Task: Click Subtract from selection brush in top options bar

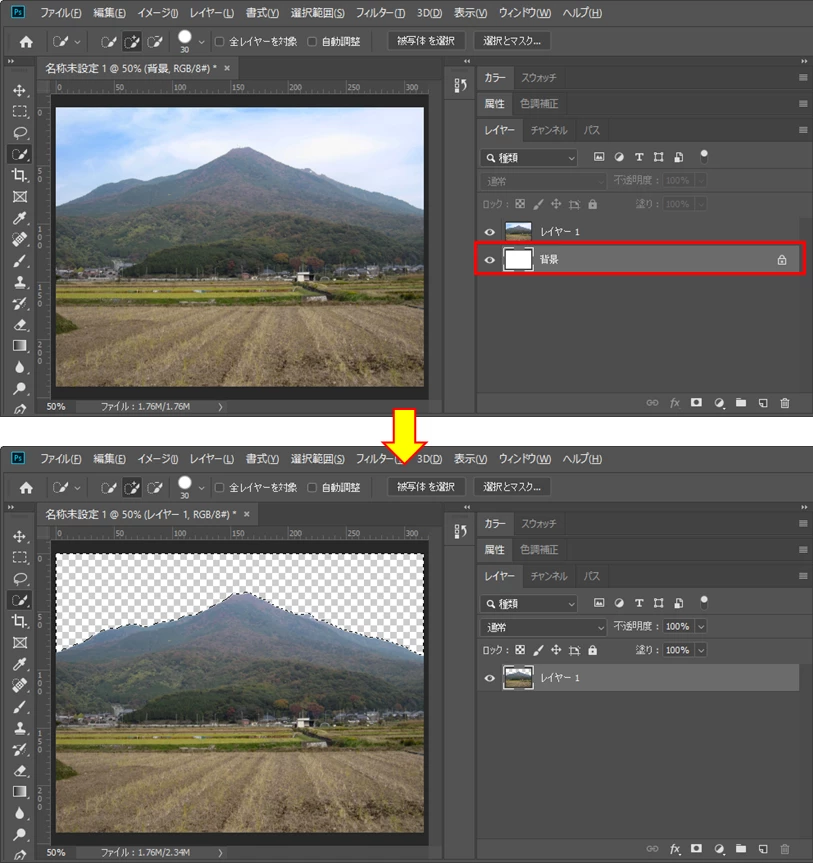Action: click(156, 41)
